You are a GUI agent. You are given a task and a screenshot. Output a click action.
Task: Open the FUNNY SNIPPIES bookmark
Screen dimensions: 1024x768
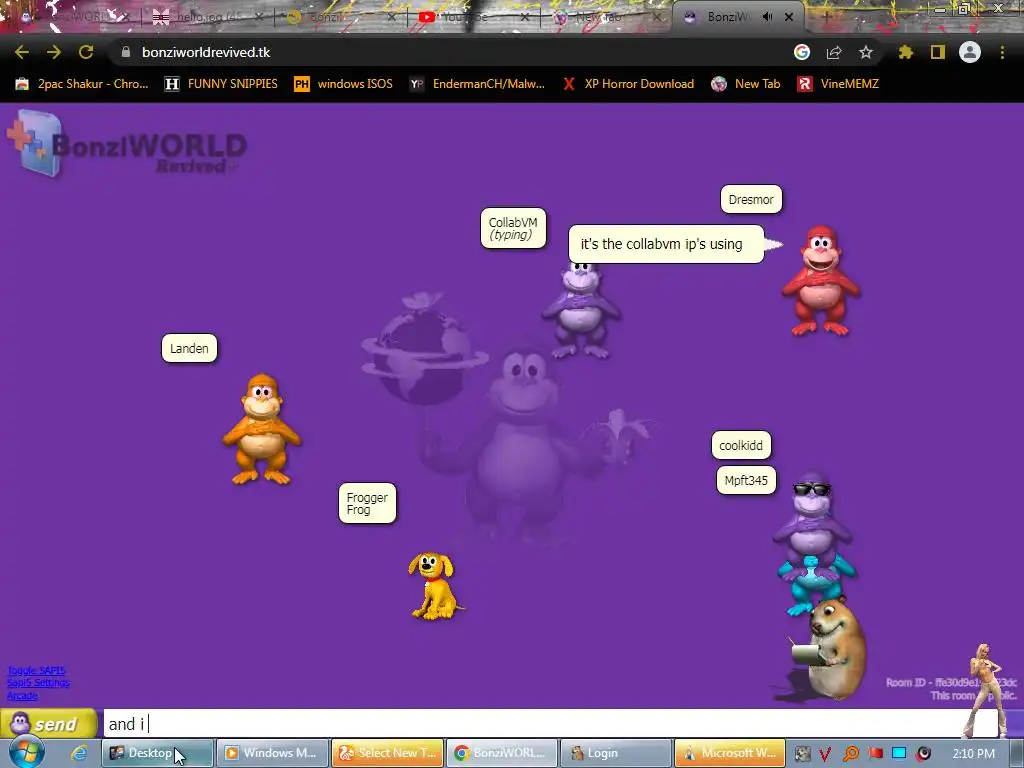click(221, 84)
